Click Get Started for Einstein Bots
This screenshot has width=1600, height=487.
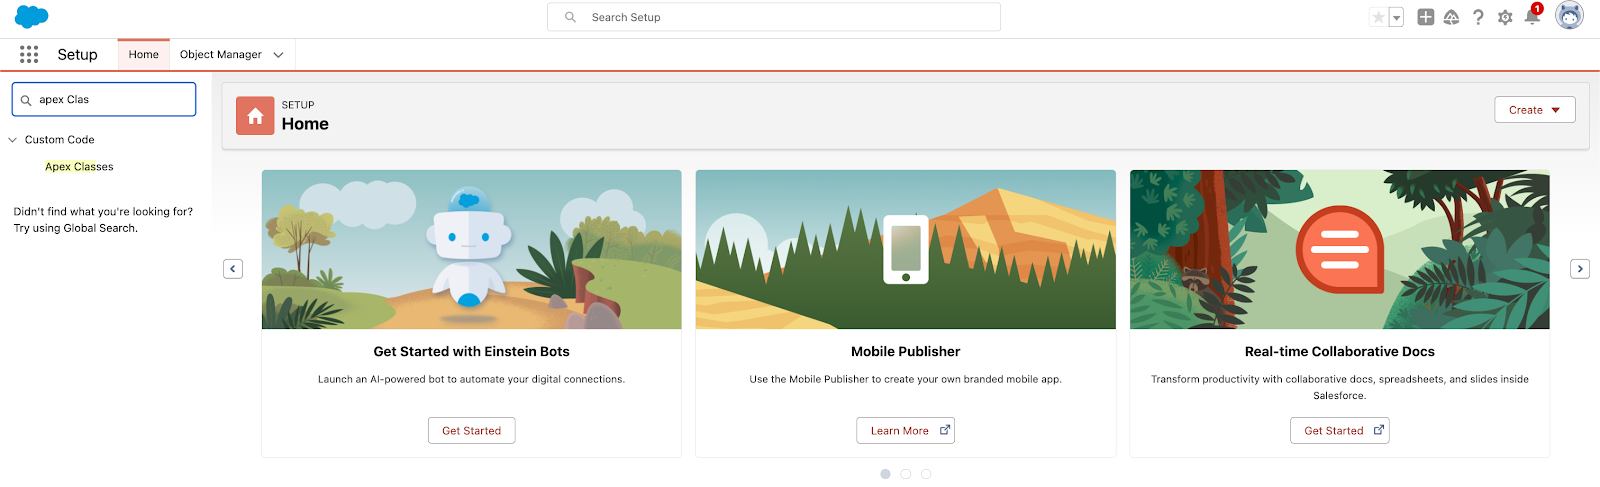[x=472, y=431]
